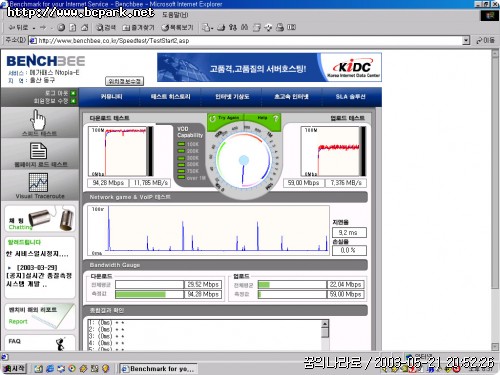The height and width of the screenshot is (375, 500).
Task: Click the Go (이동) button
Action: [486, 40]
